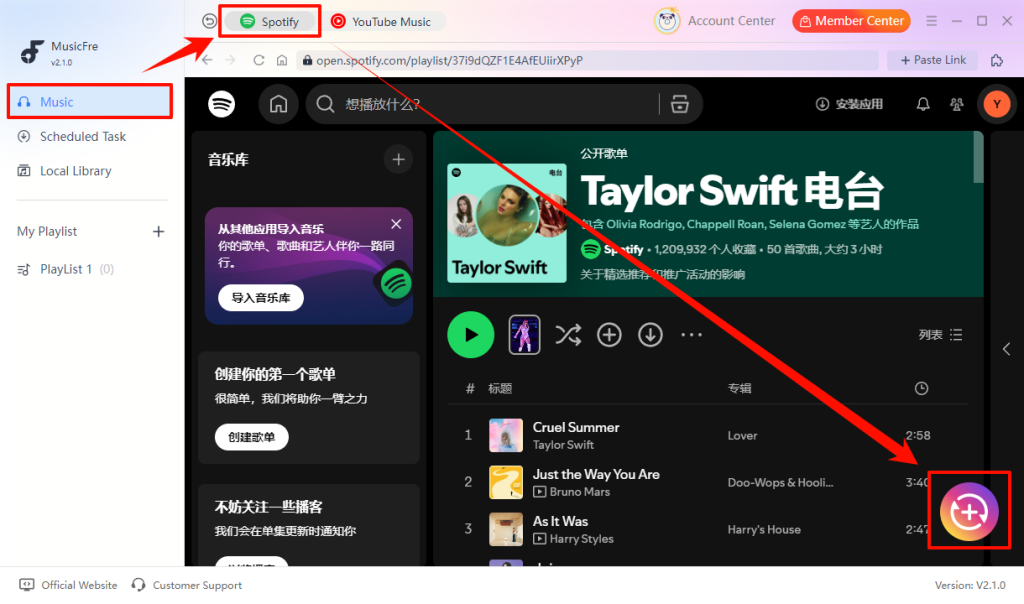1024x604 pixels.
Task: Go back with the browser back arrow
Action: point(207,60)
